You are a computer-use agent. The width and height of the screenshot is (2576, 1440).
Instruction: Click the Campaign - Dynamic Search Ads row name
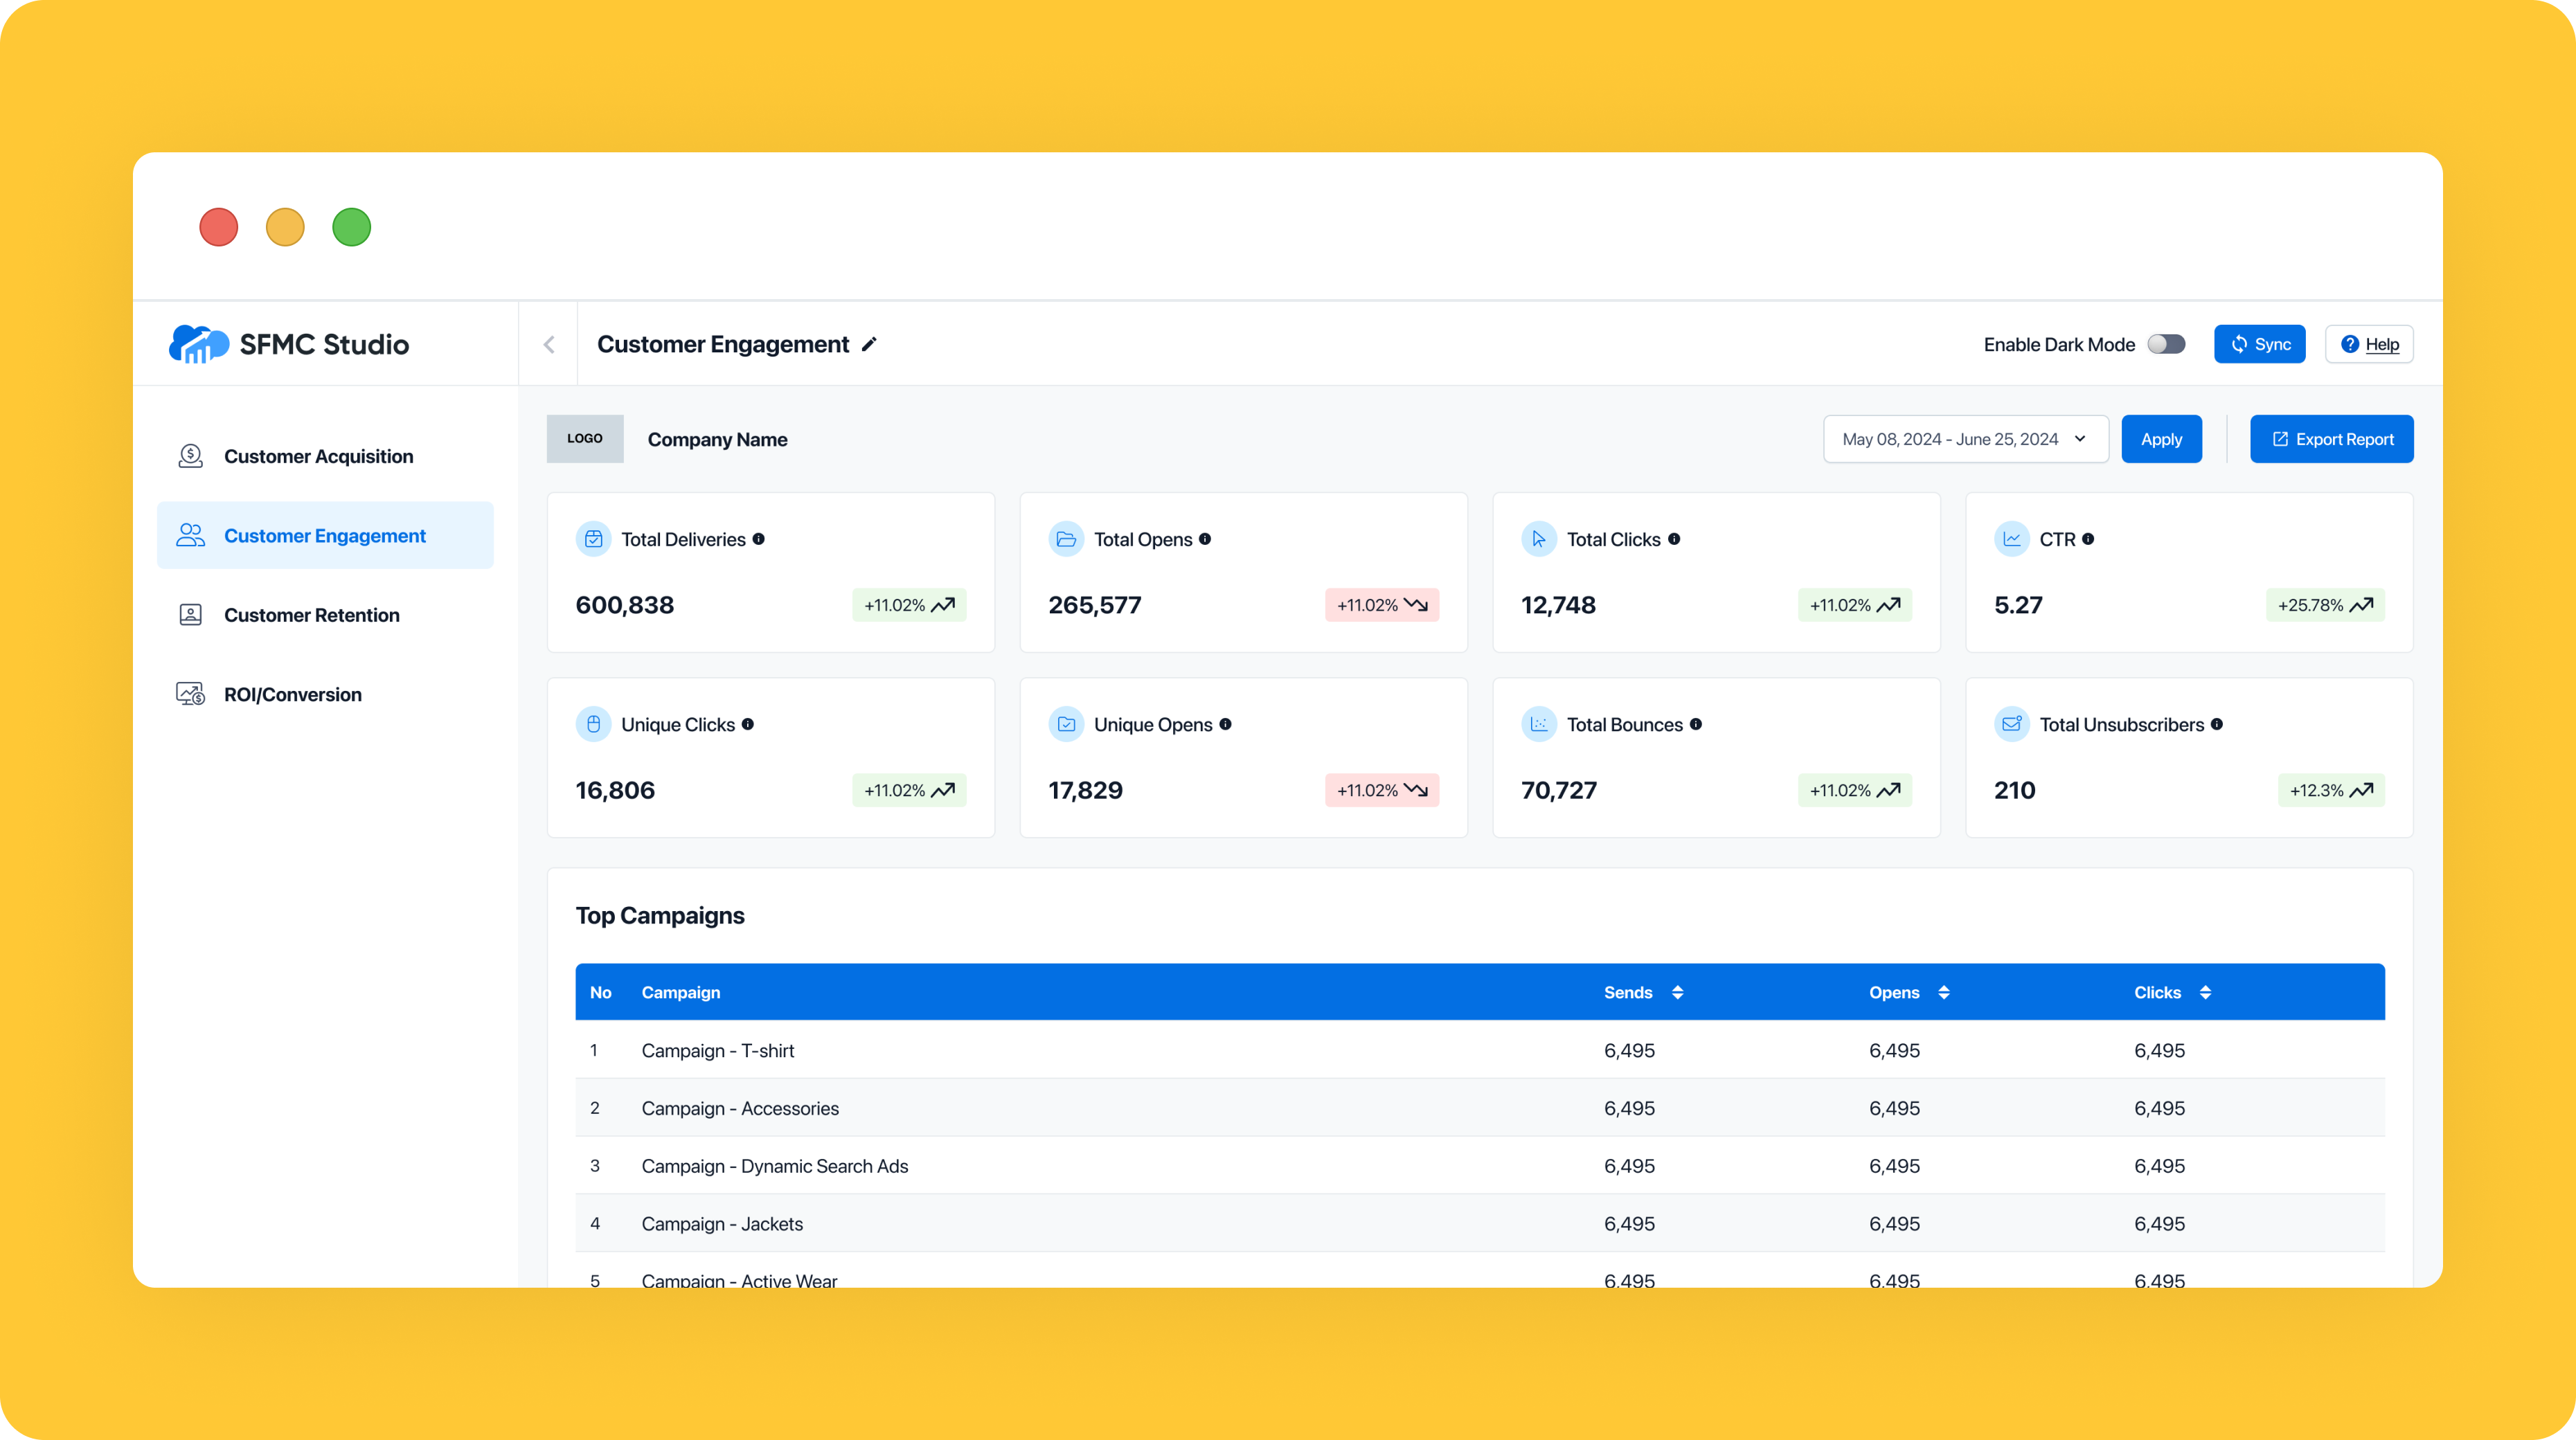[x=775, y=1166]
